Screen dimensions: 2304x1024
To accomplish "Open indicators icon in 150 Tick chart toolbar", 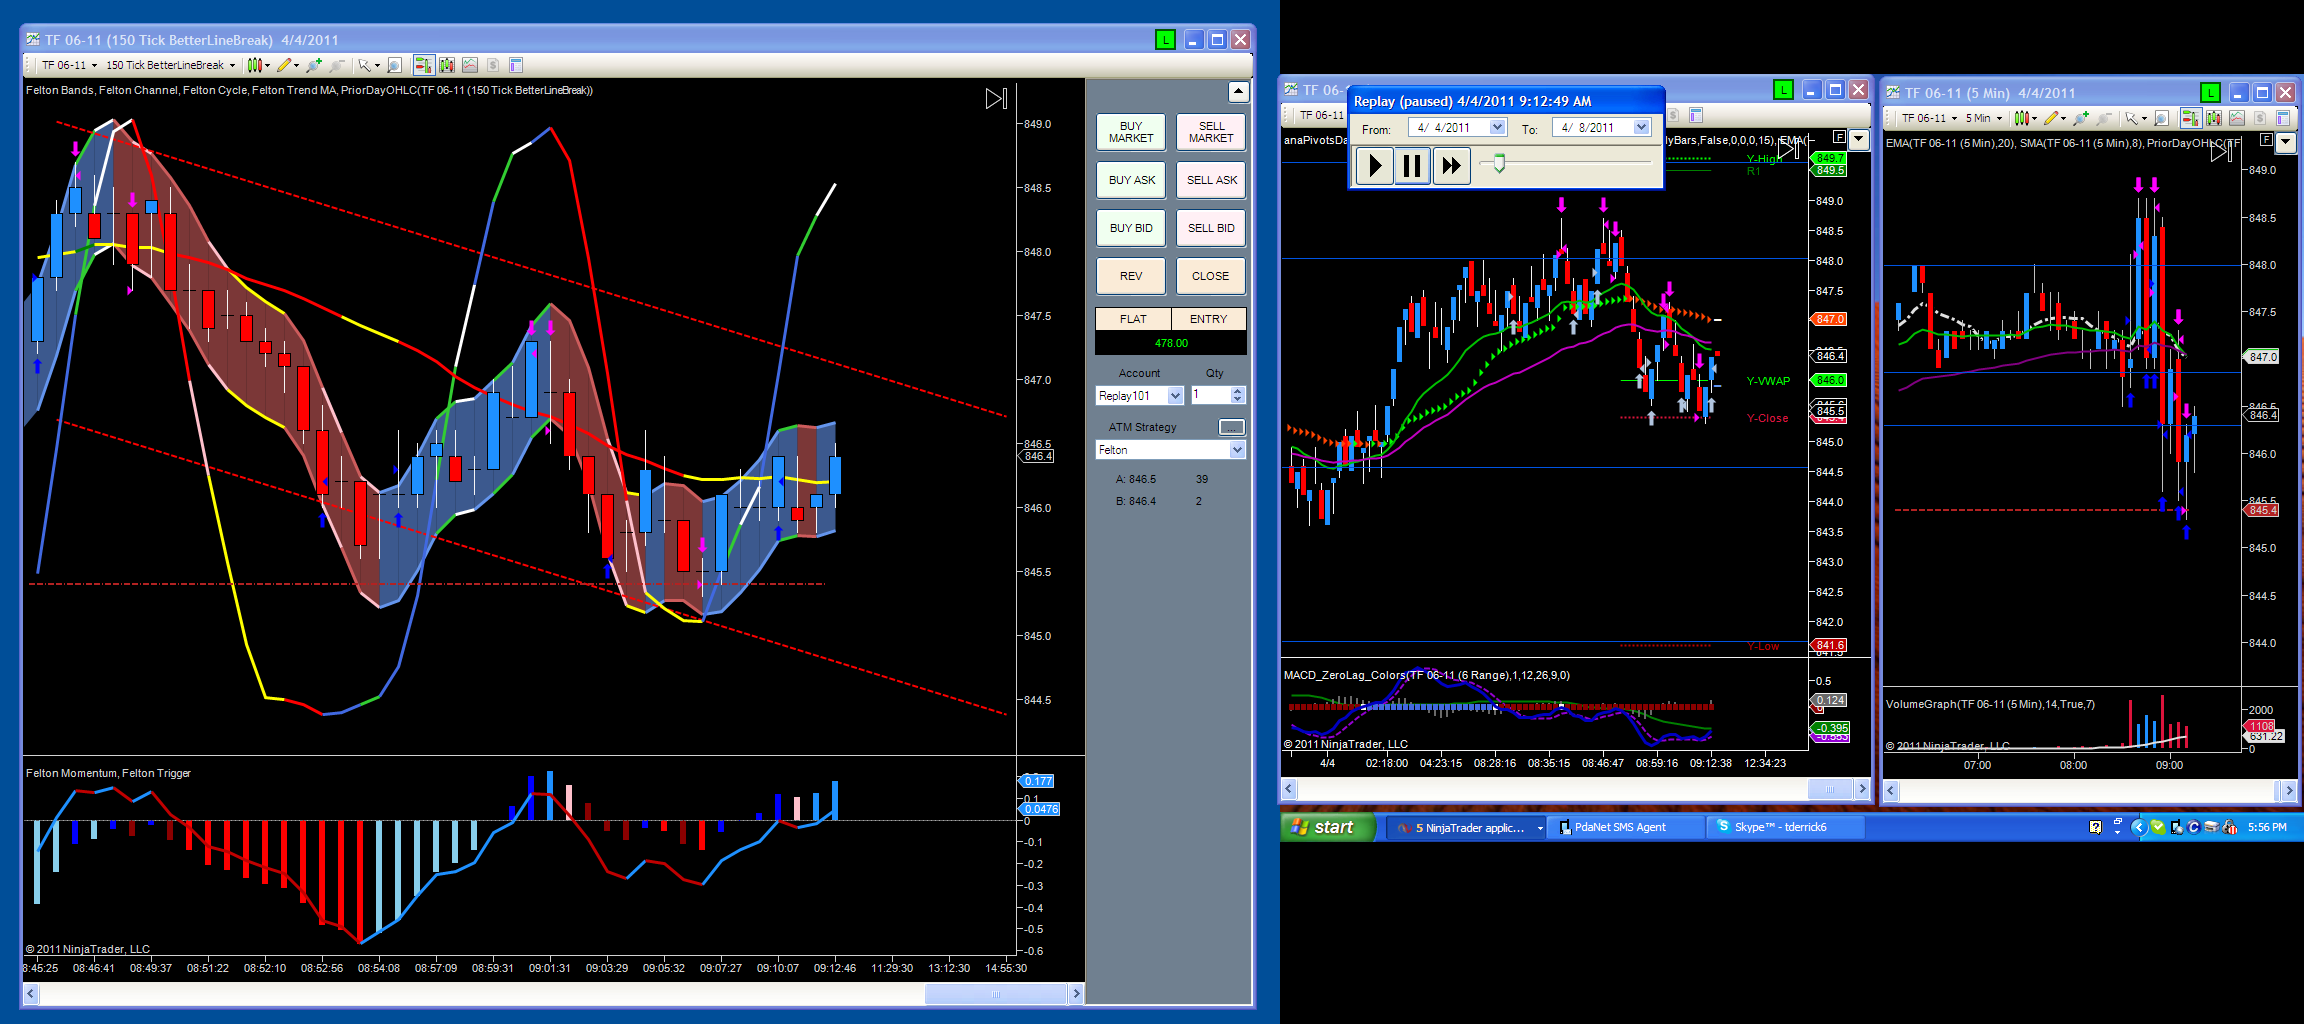I will point(470,65).
